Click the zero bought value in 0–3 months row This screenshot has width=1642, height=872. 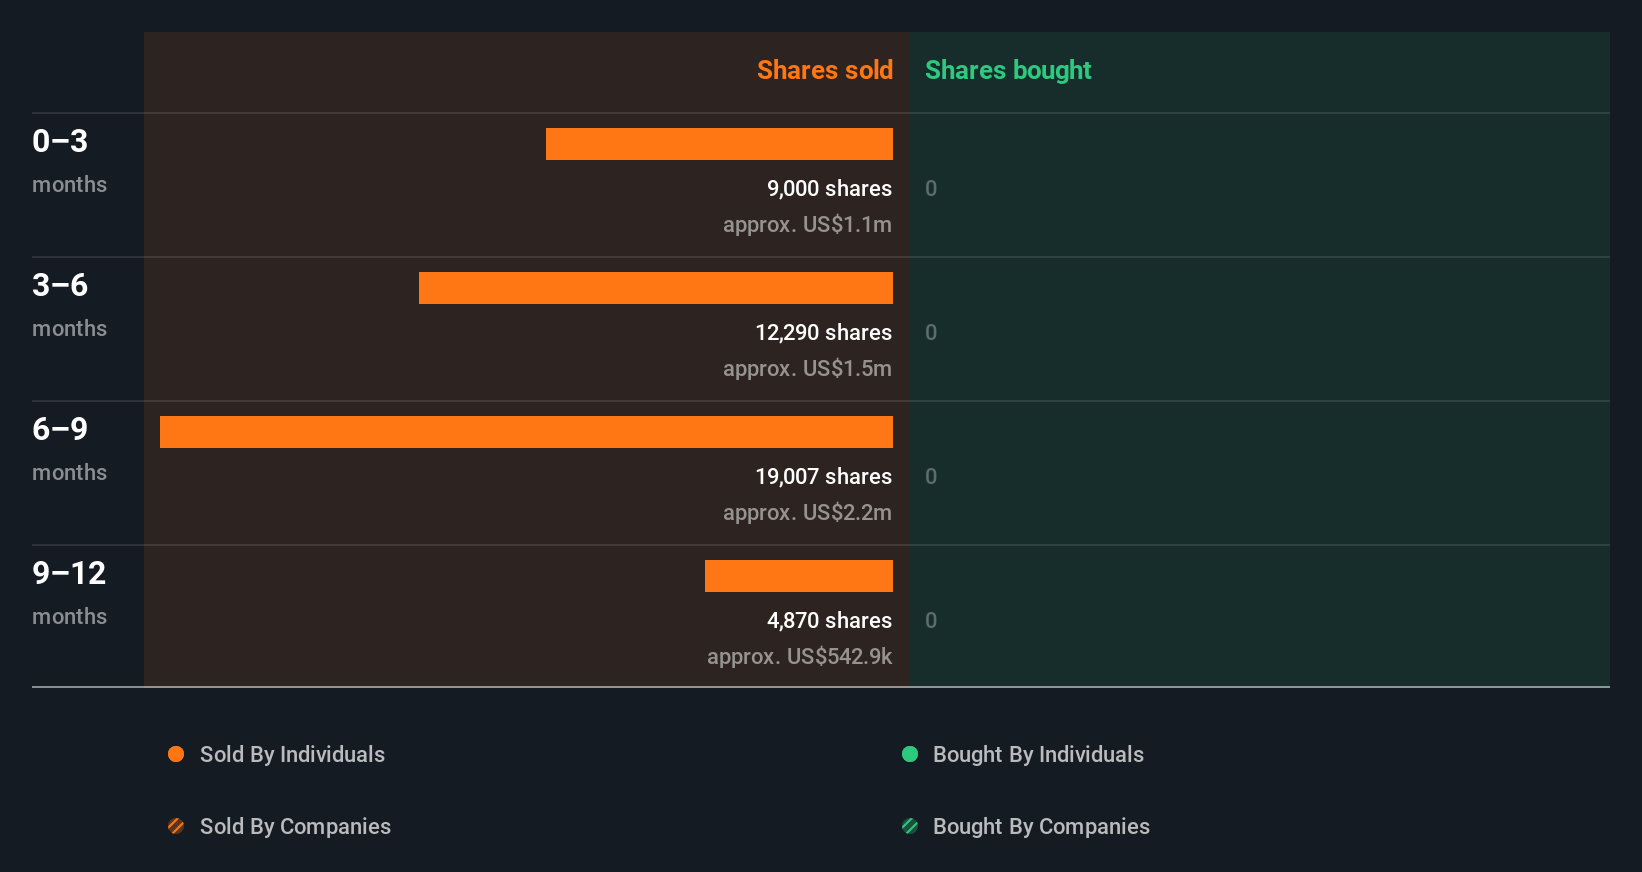click(x=931, y=189)
